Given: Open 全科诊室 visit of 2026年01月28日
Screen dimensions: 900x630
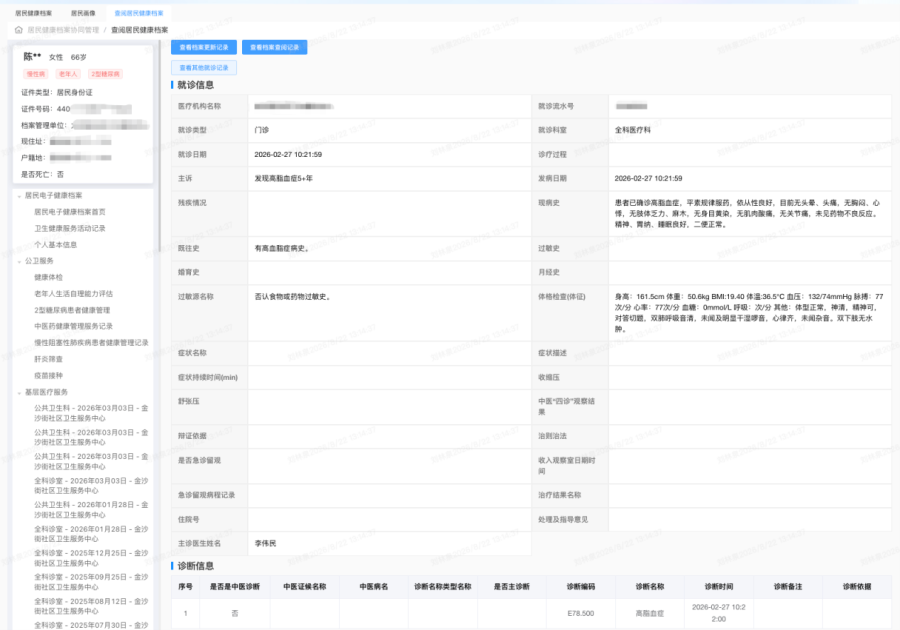Looking at the screenshot, I should [x=91, y=534].
